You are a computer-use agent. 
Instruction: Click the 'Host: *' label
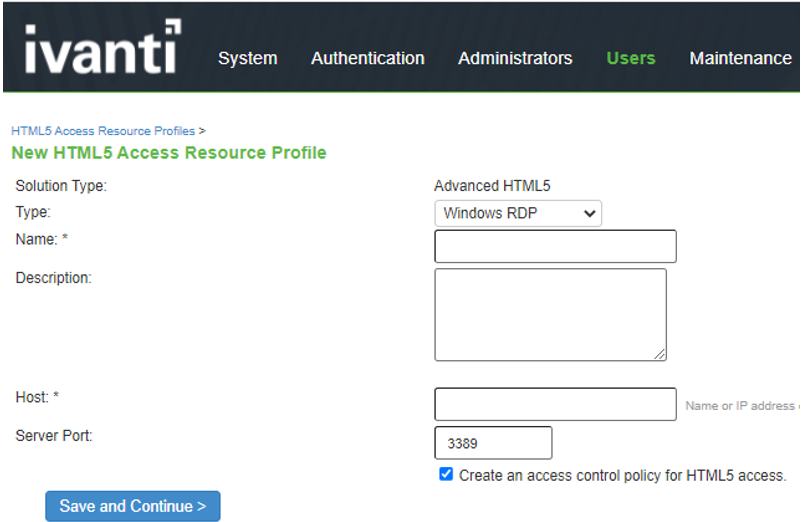pos(37,397)
